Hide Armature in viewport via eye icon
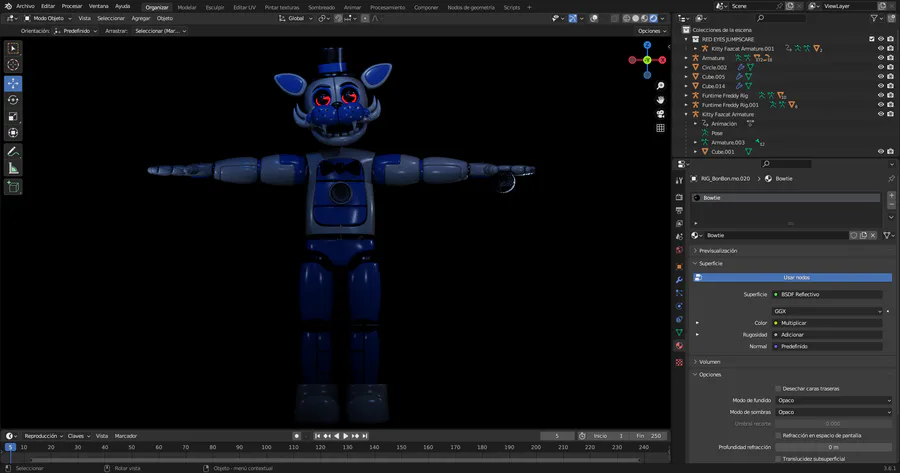Screen dimensions: 900x473 tap(881, 58)
